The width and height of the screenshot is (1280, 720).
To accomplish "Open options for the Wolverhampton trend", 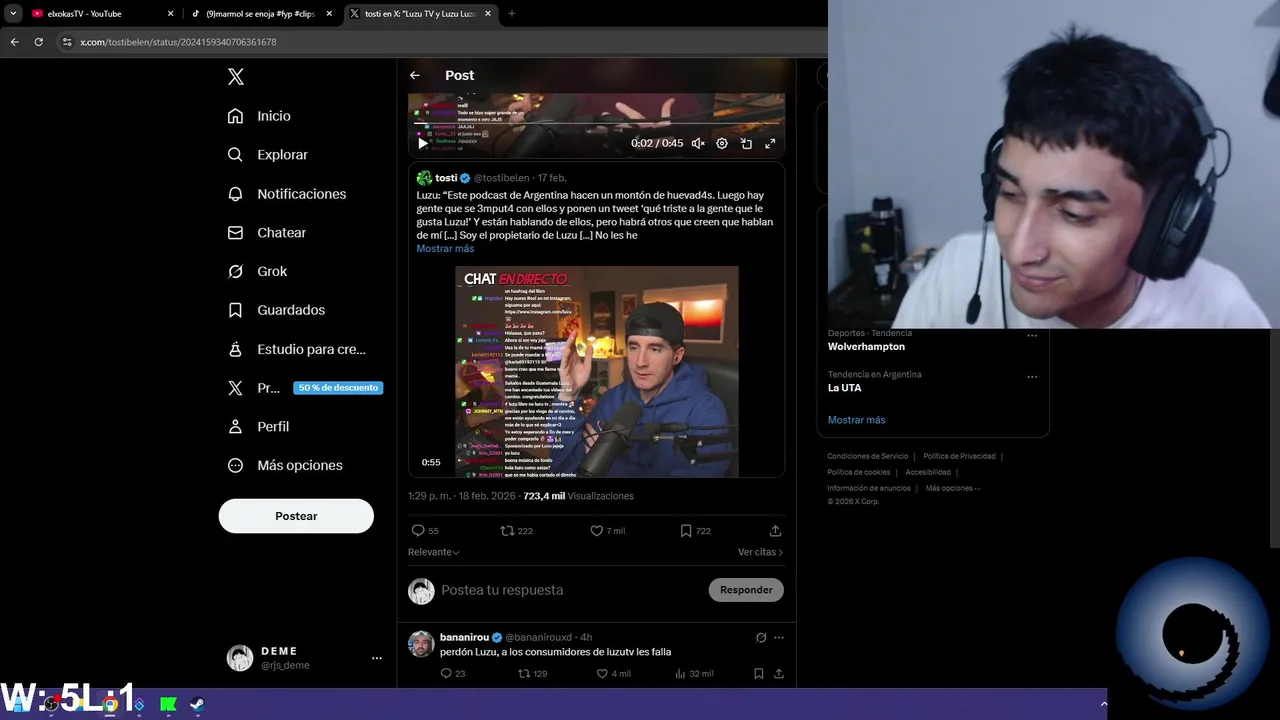I will [x=1032, y=336].
